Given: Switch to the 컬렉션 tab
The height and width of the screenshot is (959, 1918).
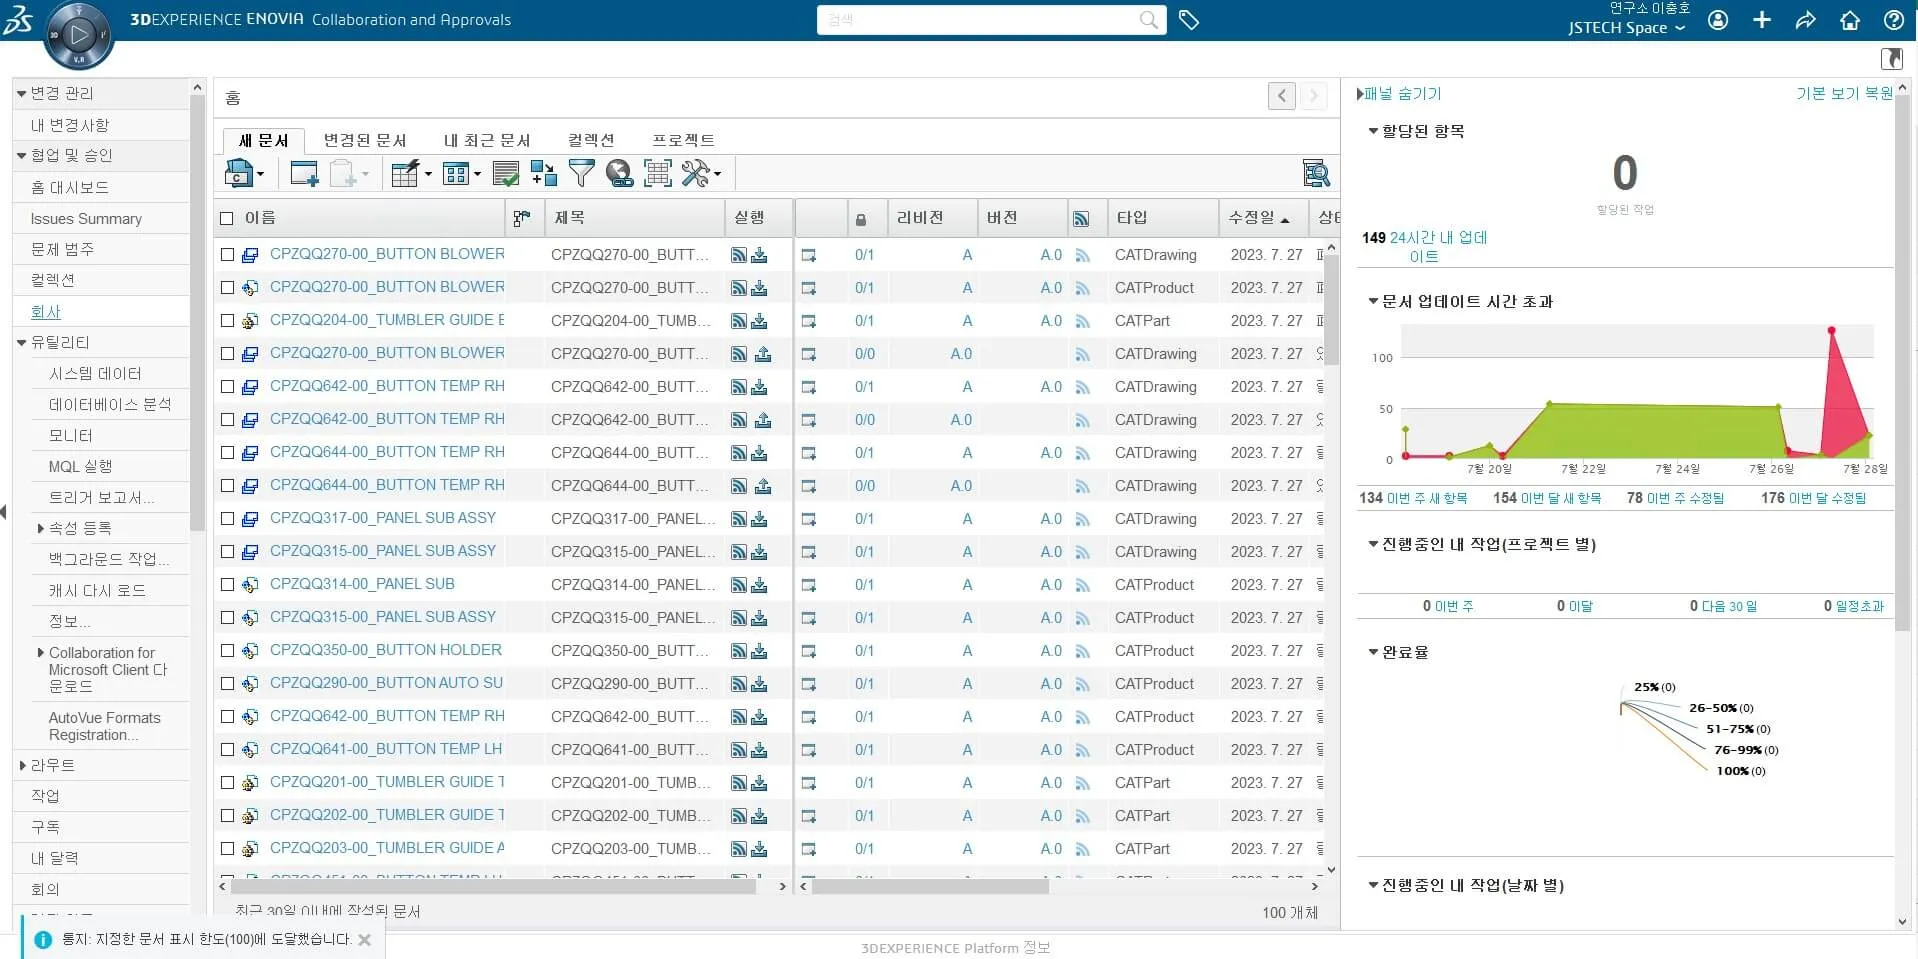Looking at the screenshot, I should click(590, 140).
